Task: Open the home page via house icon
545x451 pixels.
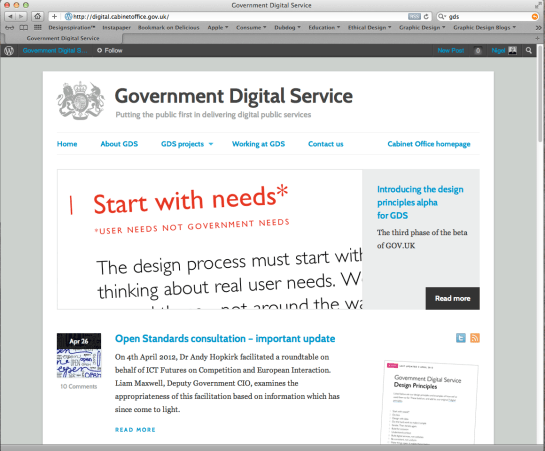Action: pos(38,16)
